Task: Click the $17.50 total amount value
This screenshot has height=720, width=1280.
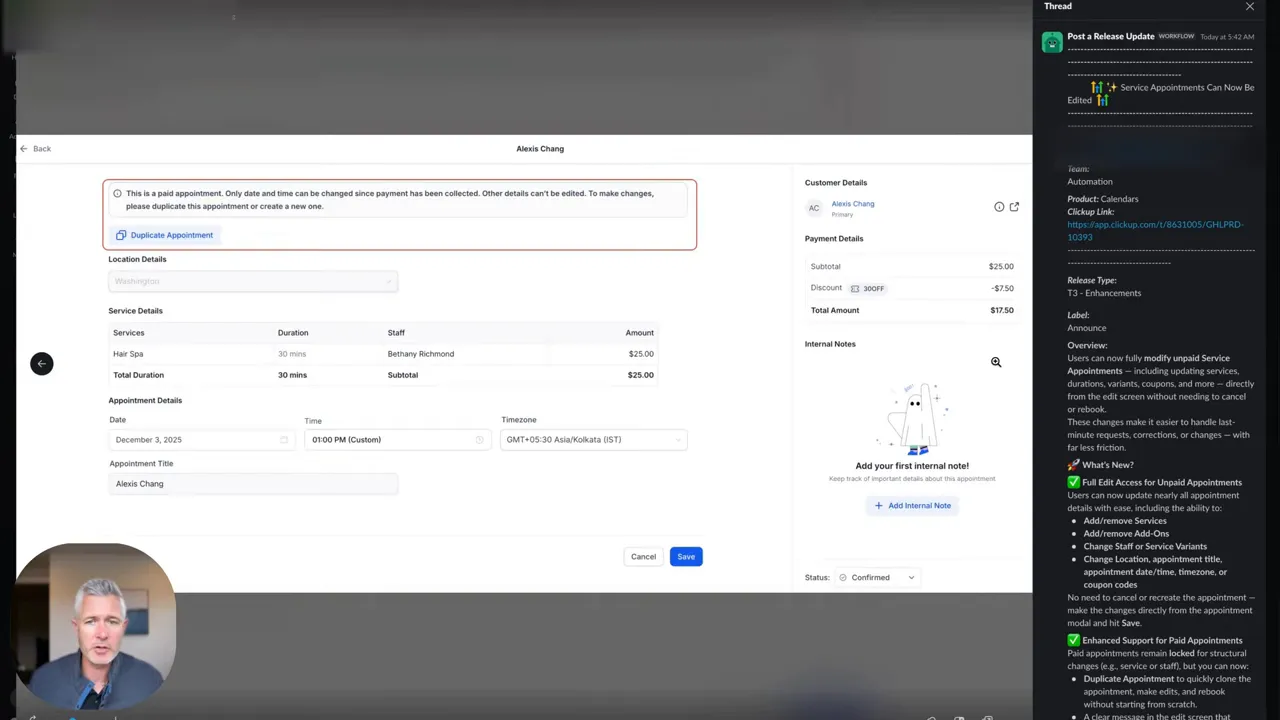Action: (1002, 310)
